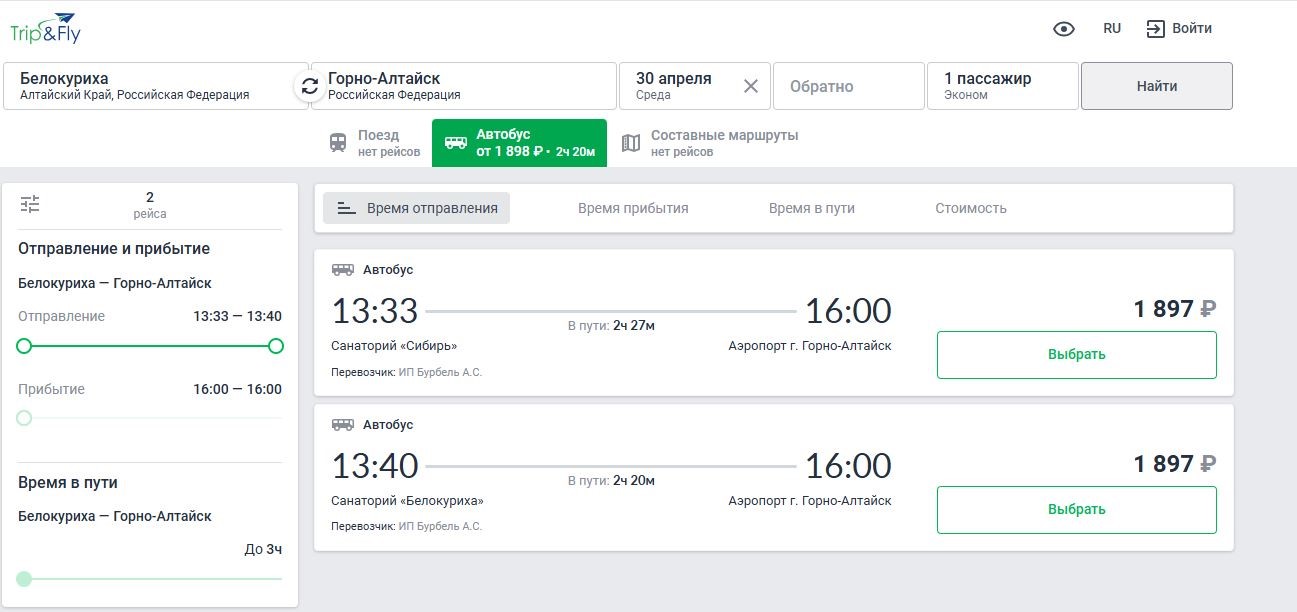The image size is (1297, 612).
Task: Switch language via RU selector
Action: [x=1112, y=29]
